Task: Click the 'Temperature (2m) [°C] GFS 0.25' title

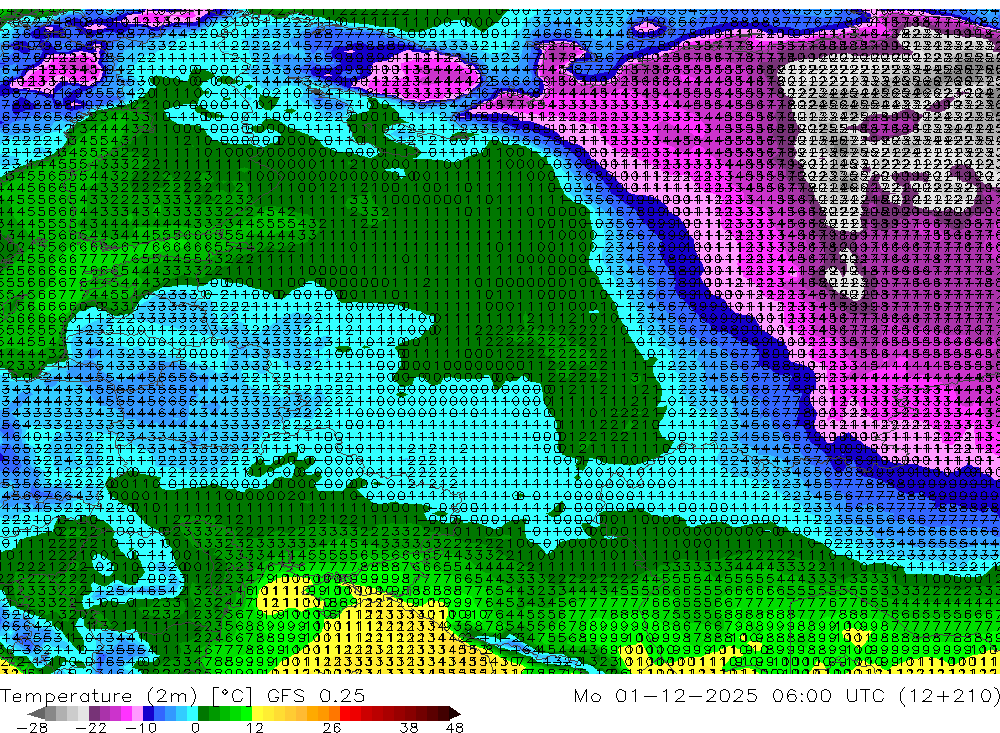Action: pyautogui.click(x=183, y=695)
